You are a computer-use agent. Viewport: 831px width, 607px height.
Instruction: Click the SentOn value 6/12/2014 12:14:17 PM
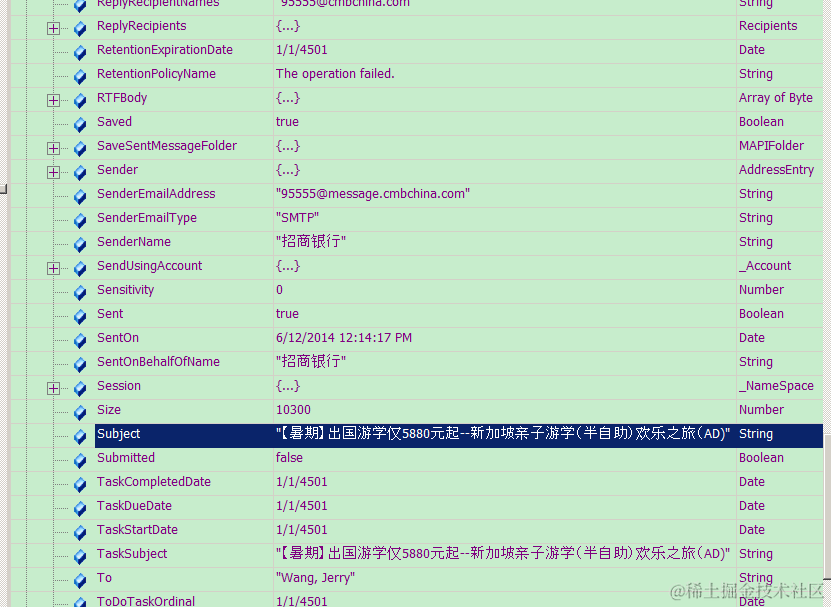point(343,338)
